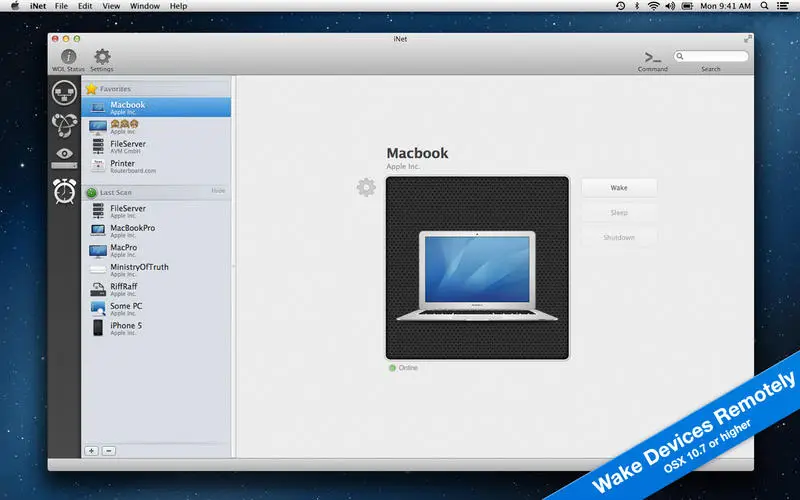
Task: Open the Edit menu
Action: (x=85, y=6)
